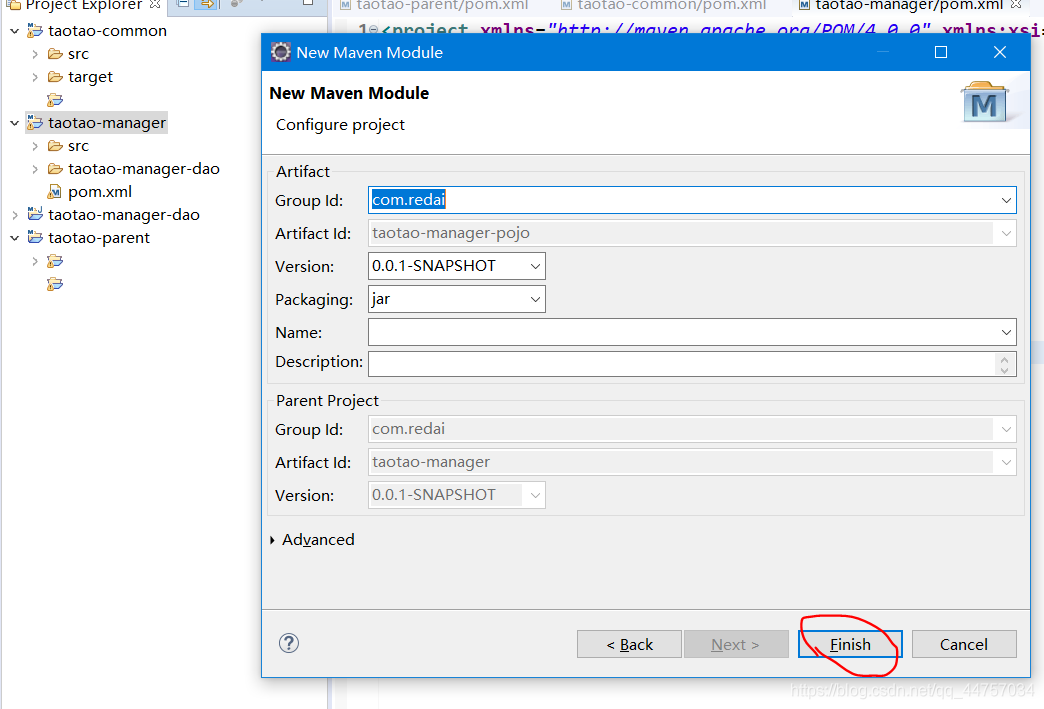Select pom.xml under taotao-manager
The width and height of the screenshot is (1044, 709).
100,192
